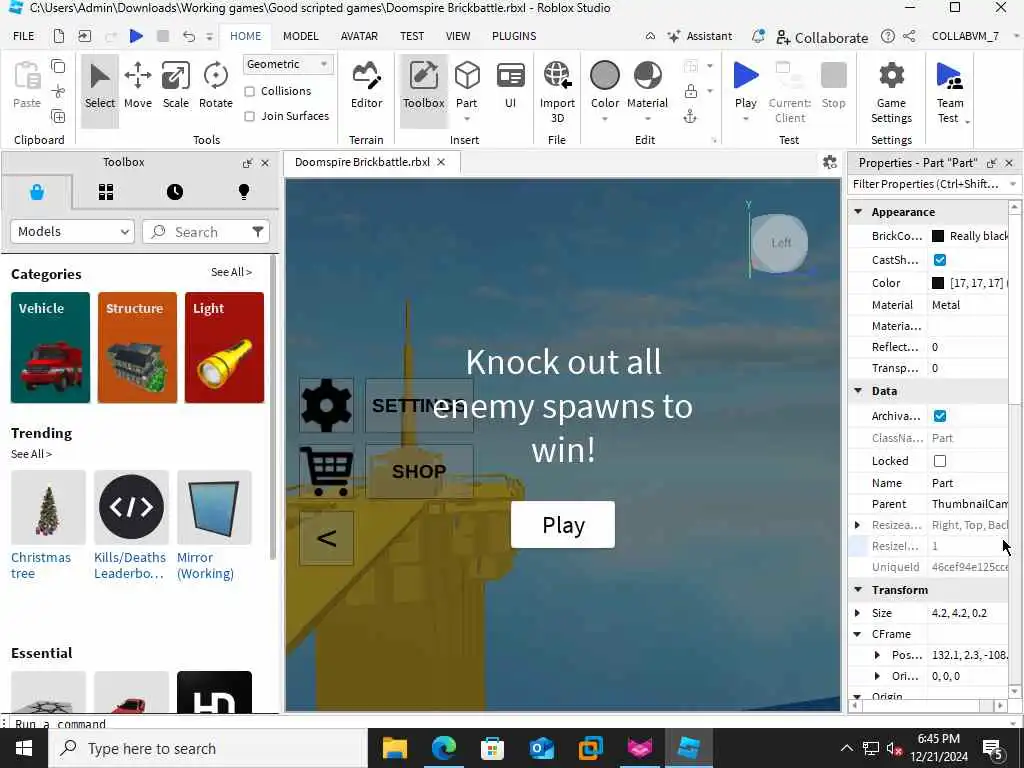Click the white Play button in viewport
Viewport: 1024px width, 768px height.
pyautogui.click(x=563, y=524)
